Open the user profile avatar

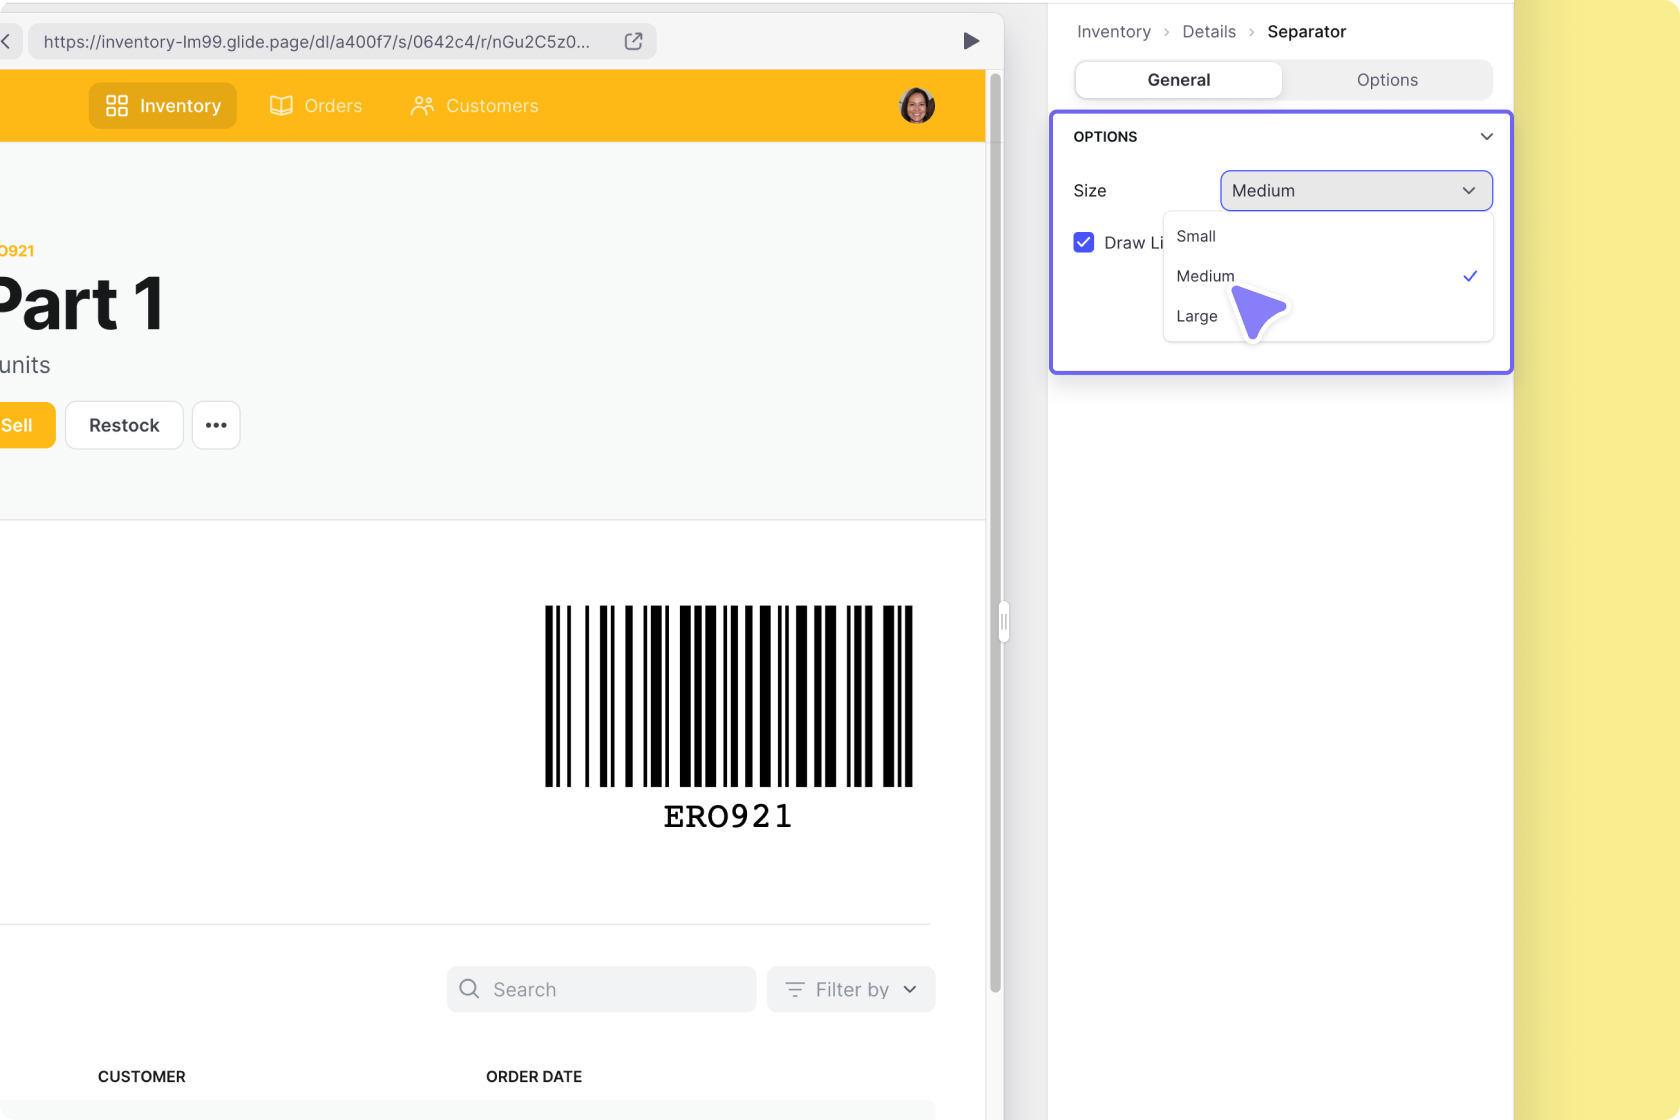pos(916,105)
